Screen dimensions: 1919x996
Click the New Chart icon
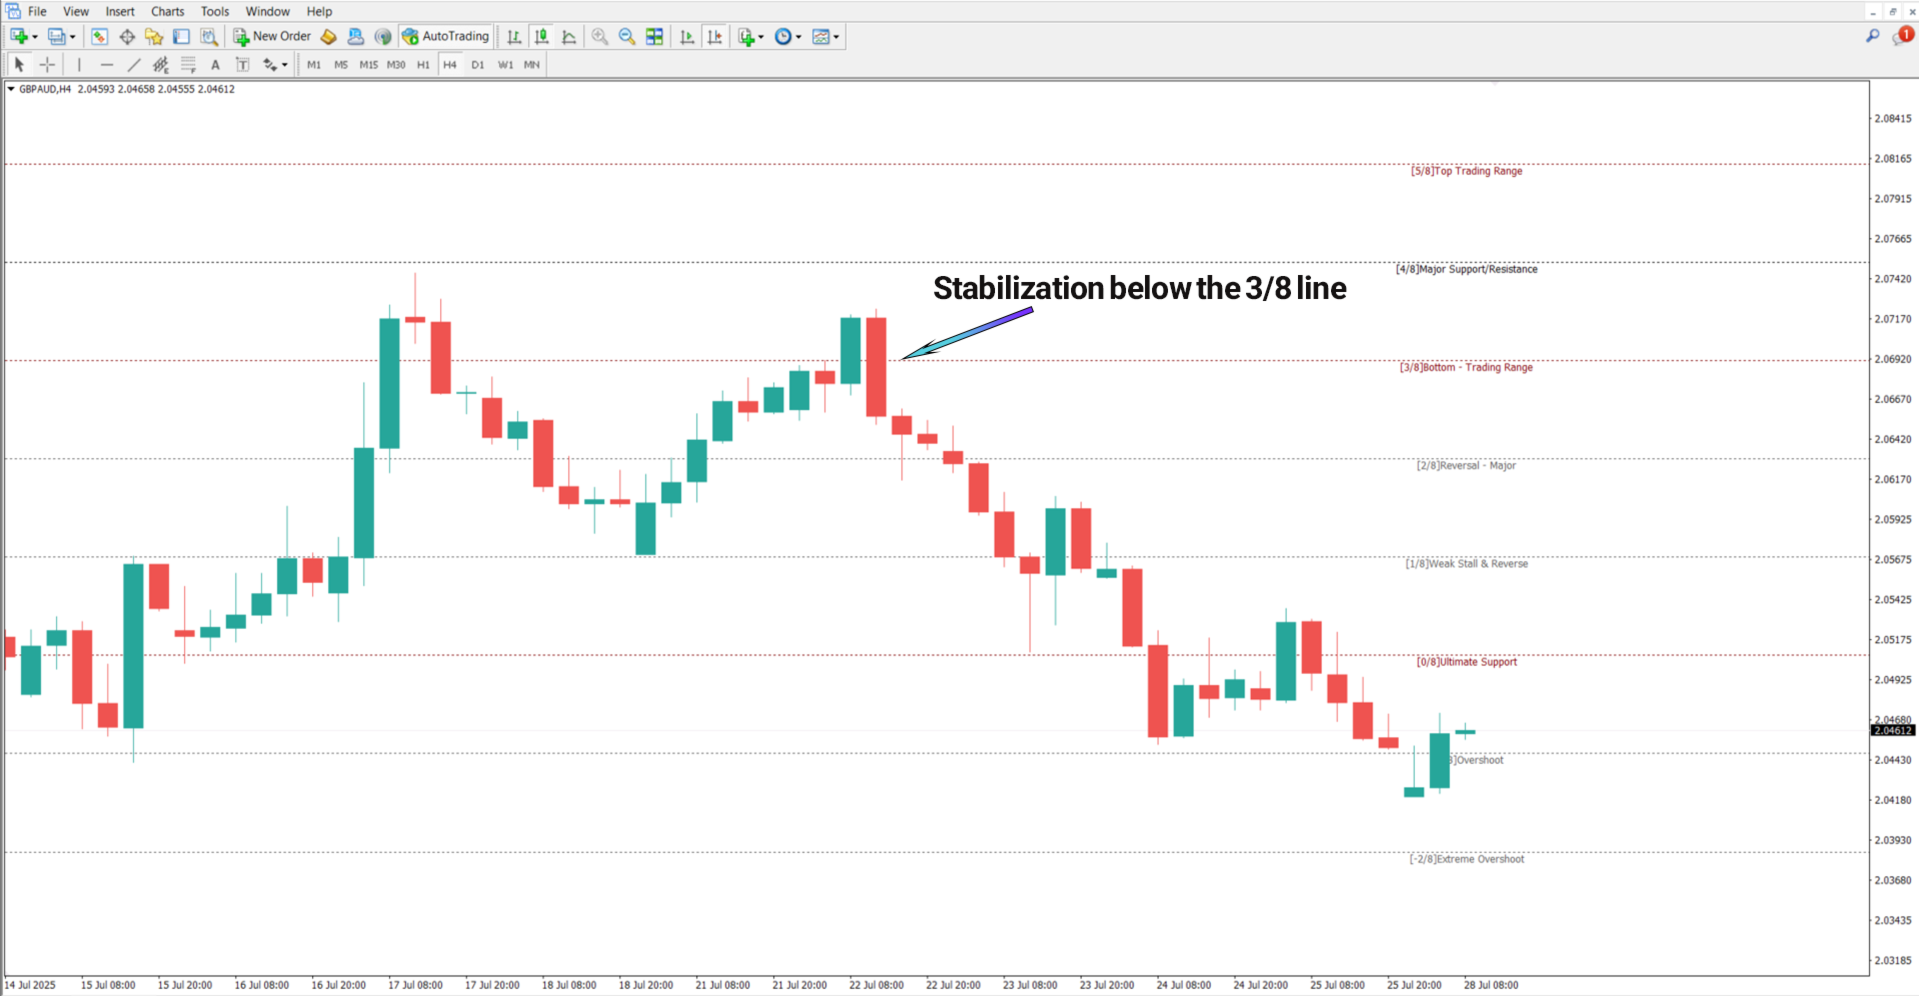(x=18, y=36)
